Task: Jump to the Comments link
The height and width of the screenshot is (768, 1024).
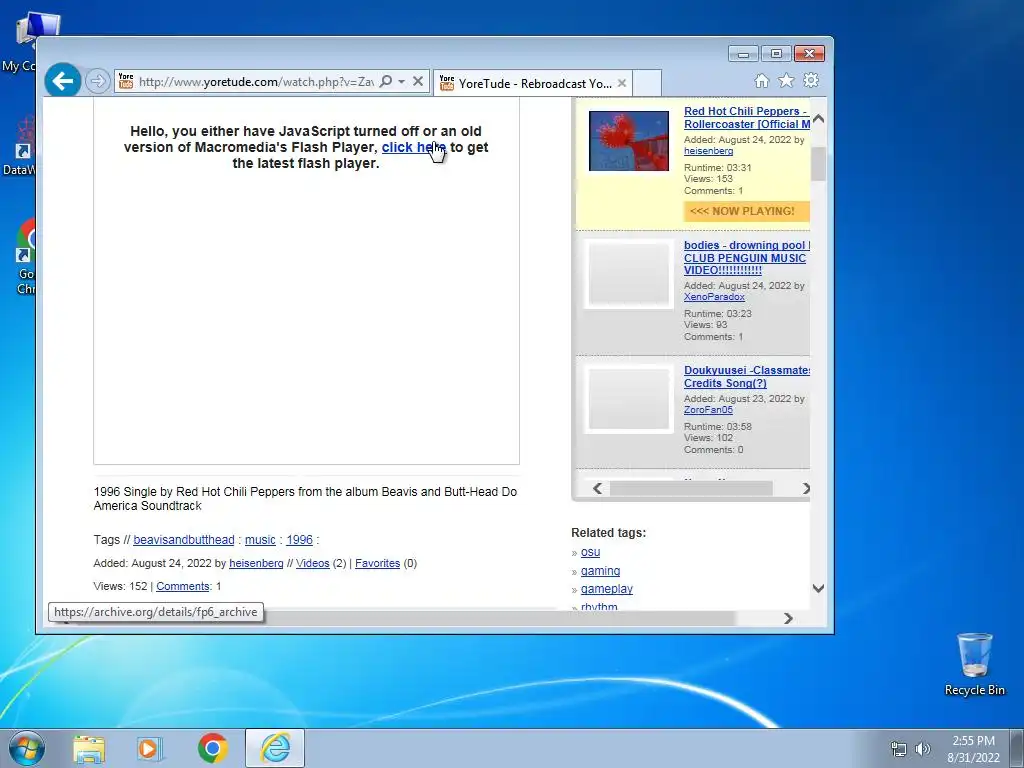Action: coord(182,586)
